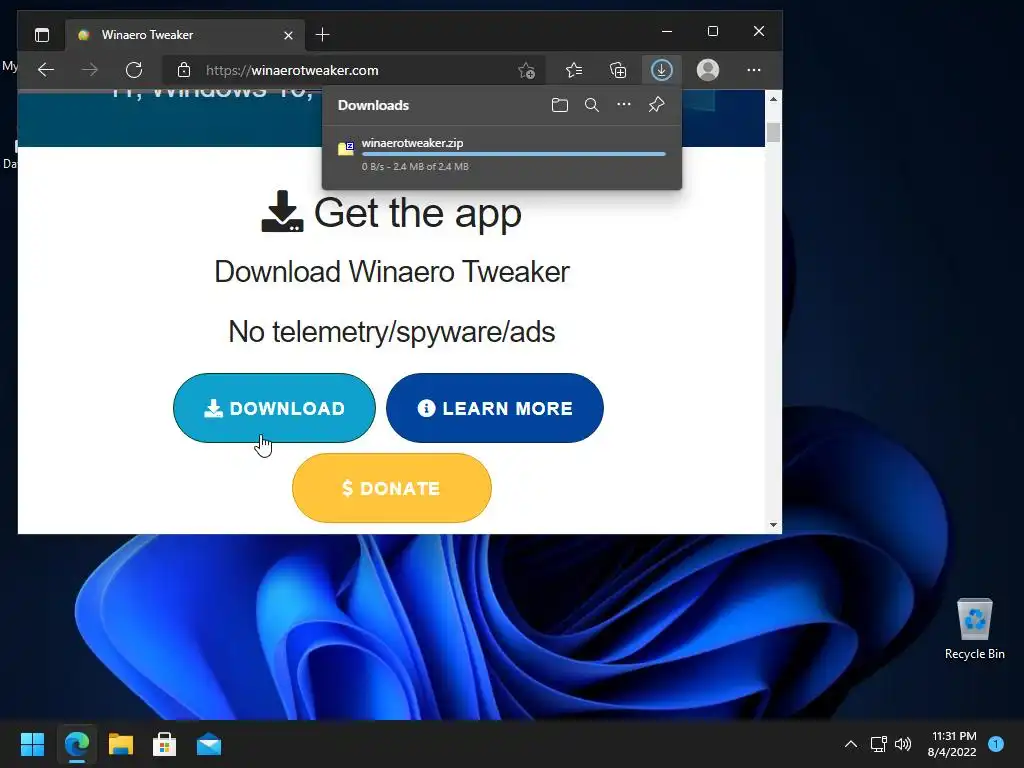The width and height of the screenshot is (1024, 768).
Task: Add this page to favorites star
Action: click(526, 70)
